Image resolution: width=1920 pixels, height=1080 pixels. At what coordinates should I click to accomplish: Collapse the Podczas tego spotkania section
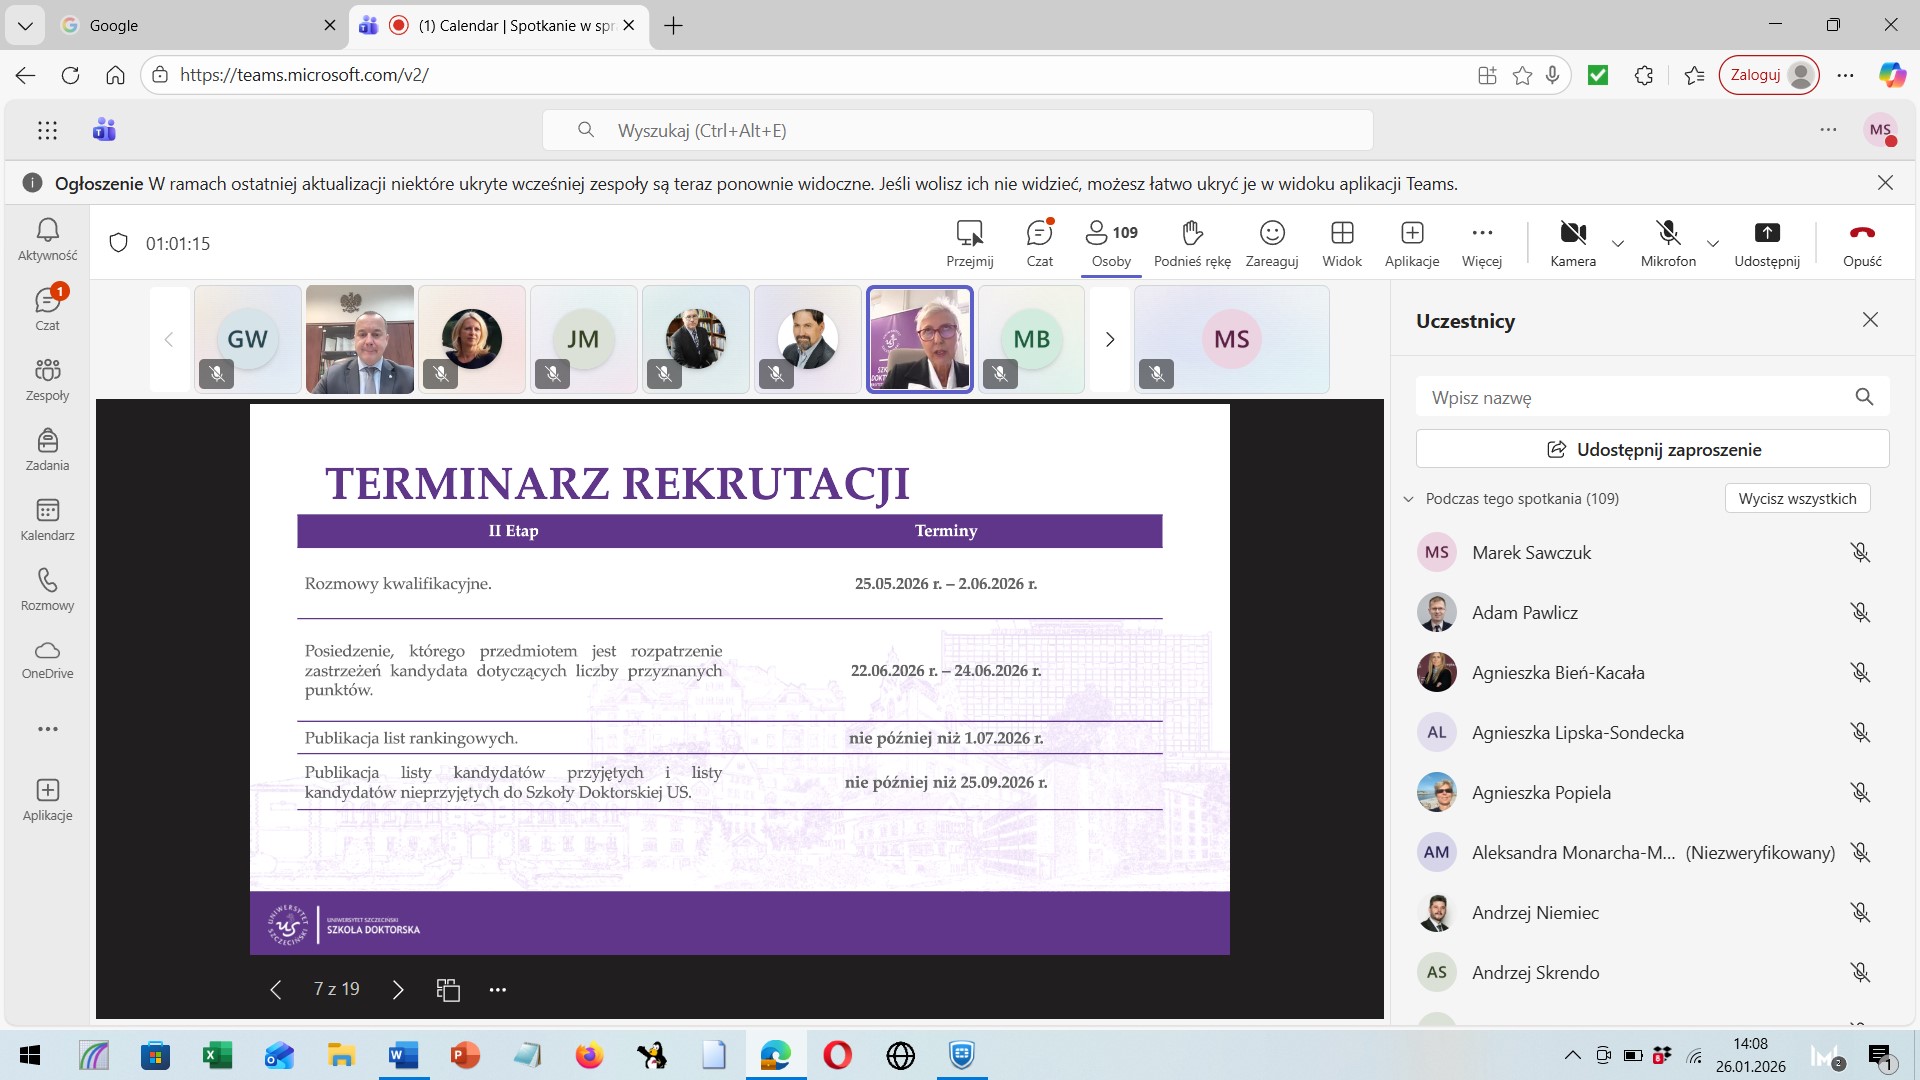click(1409, 499)
